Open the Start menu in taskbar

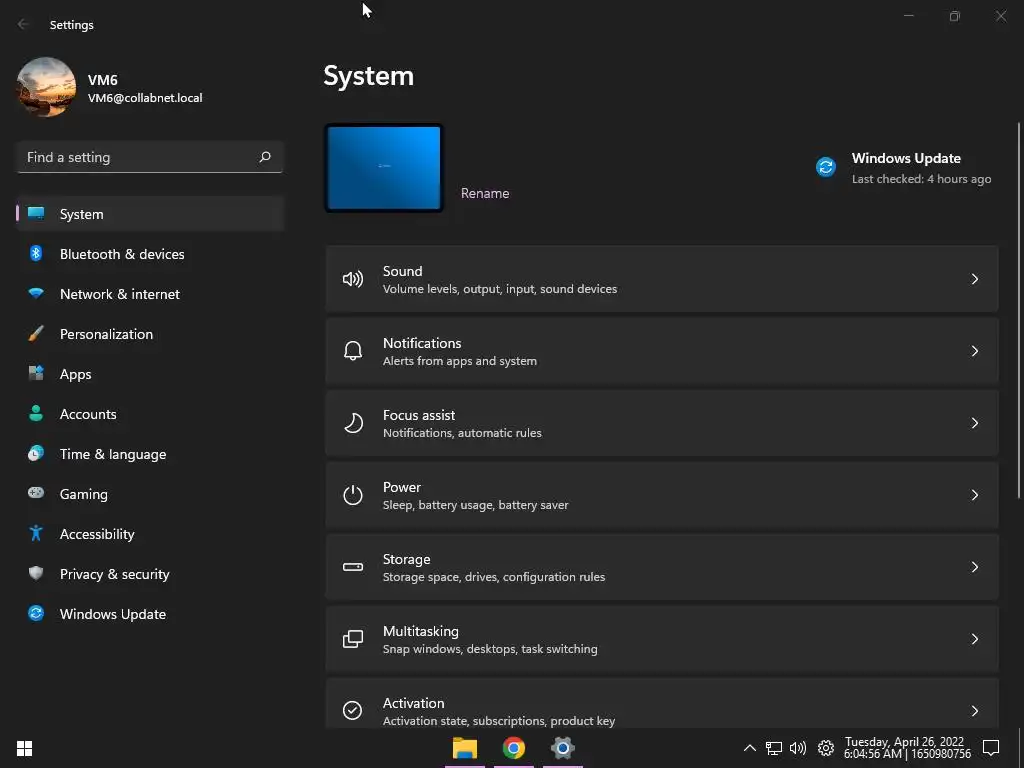coord(24,748)
